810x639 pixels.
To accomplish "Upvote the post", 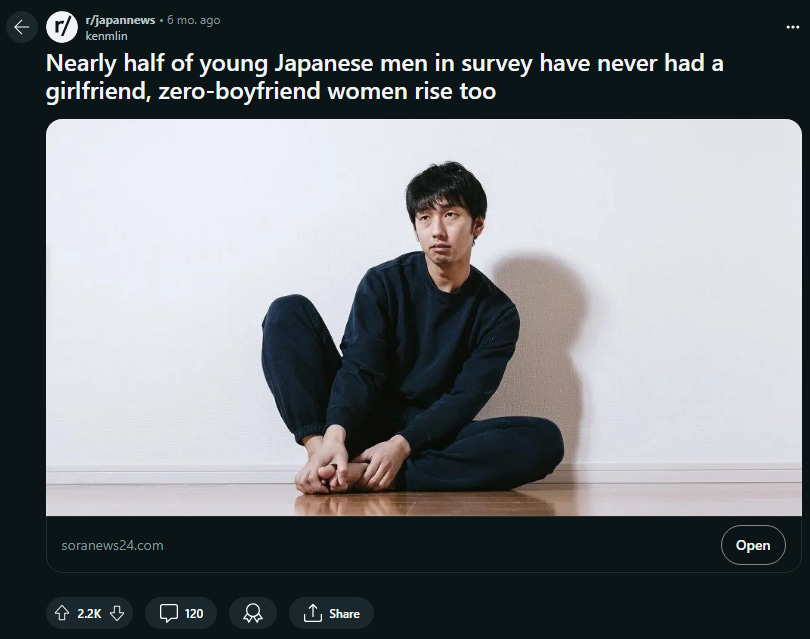I will (x=62, y=613).
